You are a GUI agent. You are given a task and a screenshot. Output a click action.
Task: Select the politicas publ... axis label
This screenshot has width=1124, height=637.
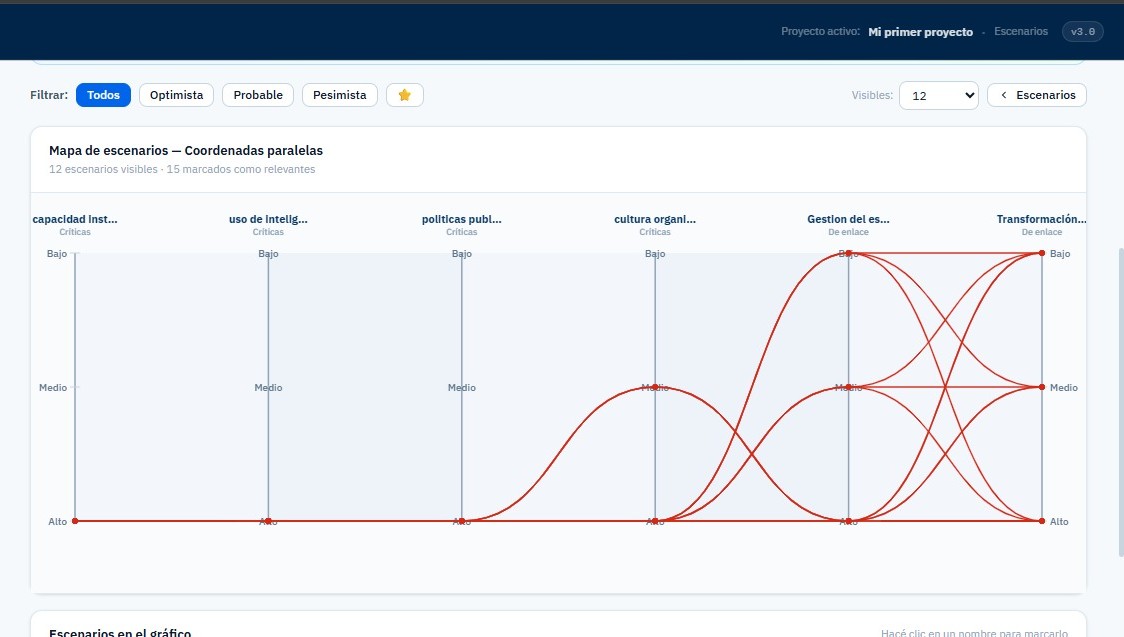[461, 219]
